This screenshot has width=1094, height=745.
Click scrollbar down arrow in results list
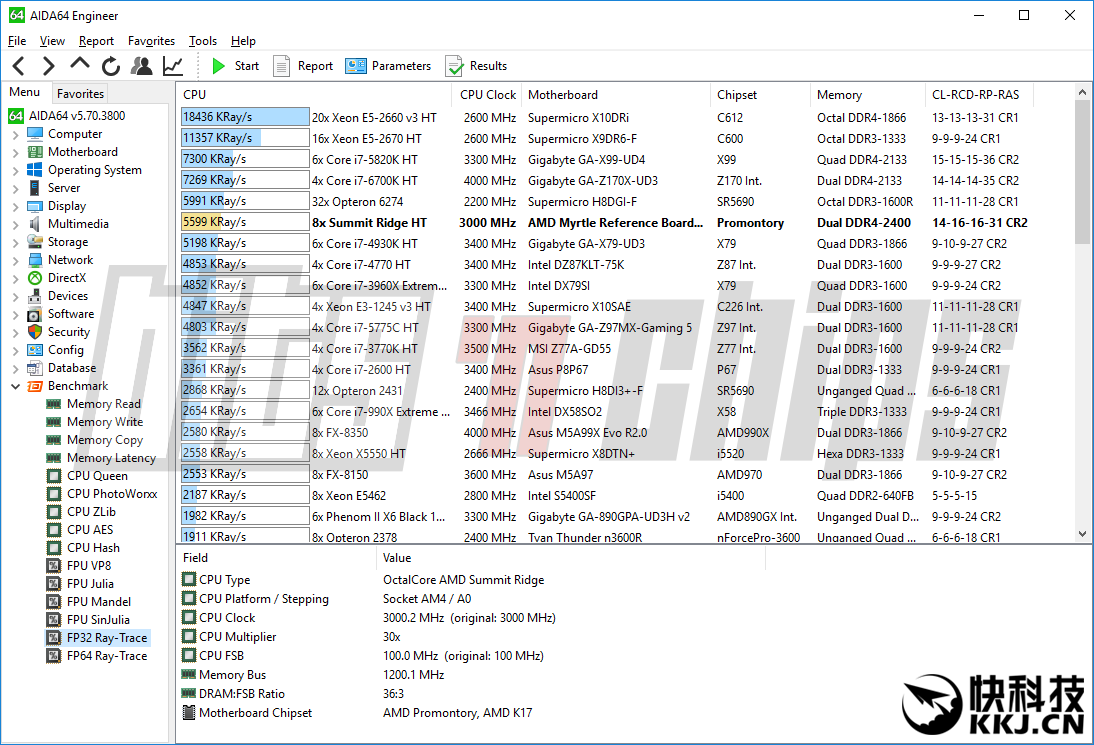pos(1082,534)
